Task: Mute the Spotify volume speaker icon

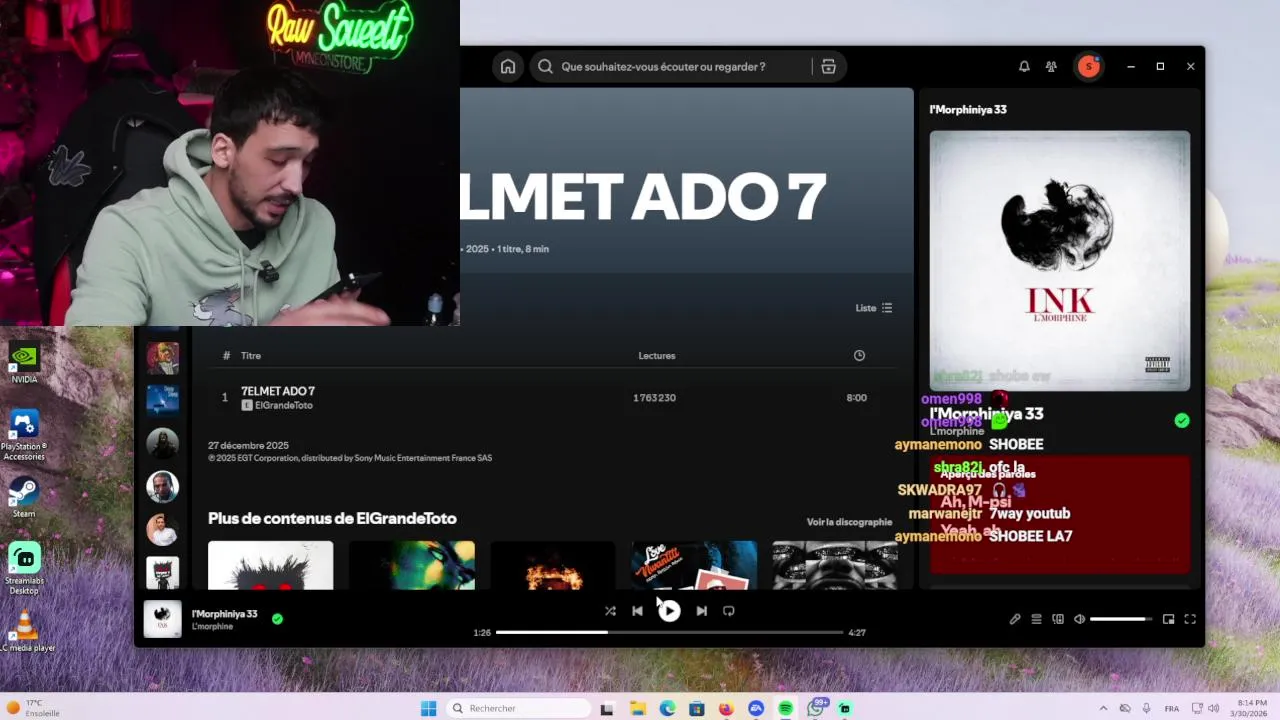Action: tap(1079, 619)
